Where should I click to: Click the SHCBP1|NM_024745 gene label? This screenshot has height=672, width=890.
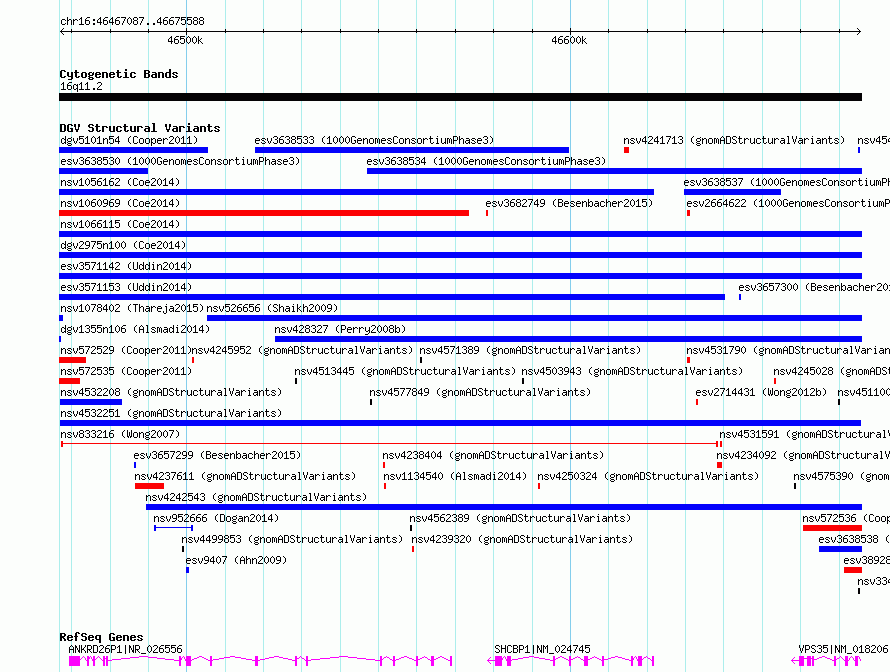pyautogui.click(x=542, y=649)
